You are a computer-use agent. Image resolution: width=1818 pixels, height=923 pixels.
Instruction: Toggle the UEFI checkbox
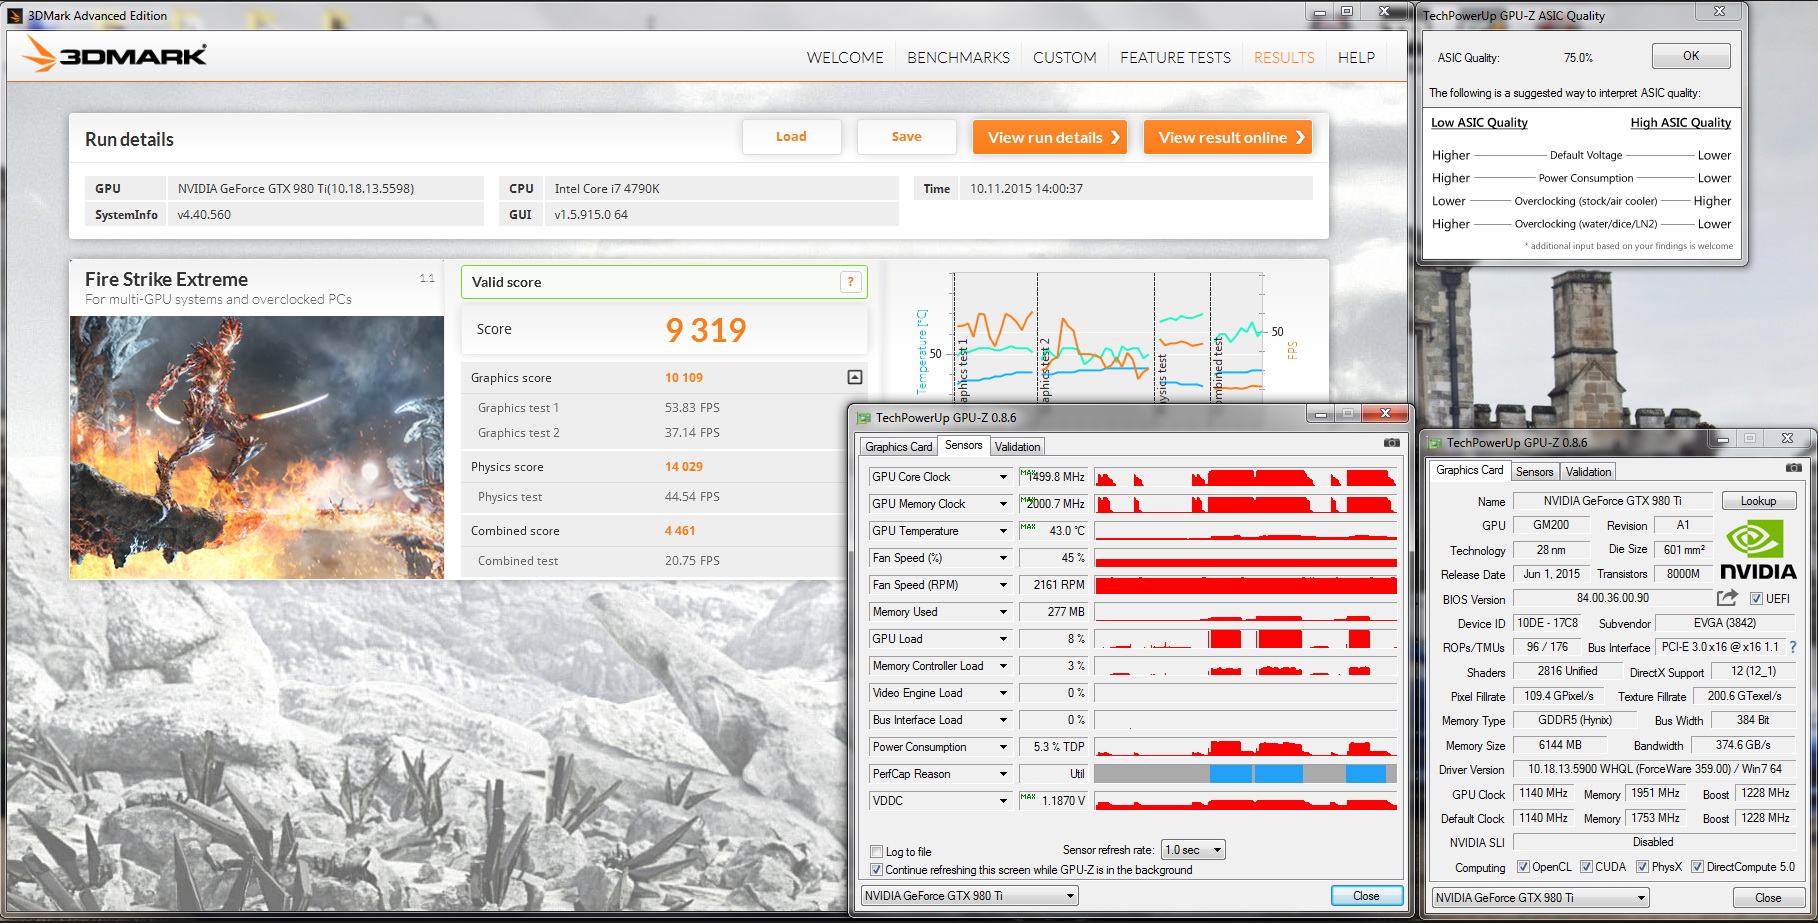point(1756,599)
